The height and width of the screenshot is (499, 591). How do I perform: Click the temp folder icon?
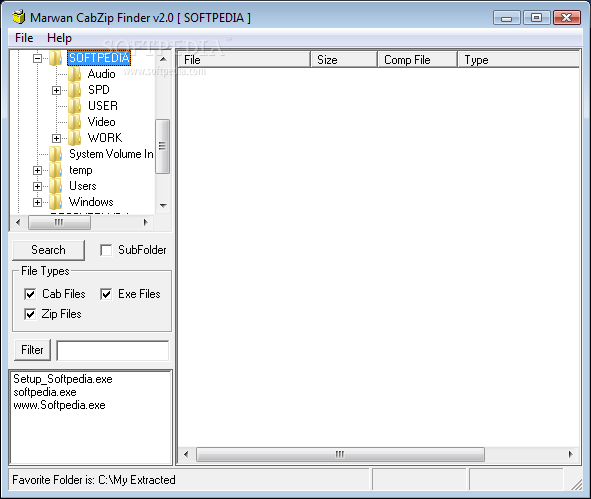[56, 170]
